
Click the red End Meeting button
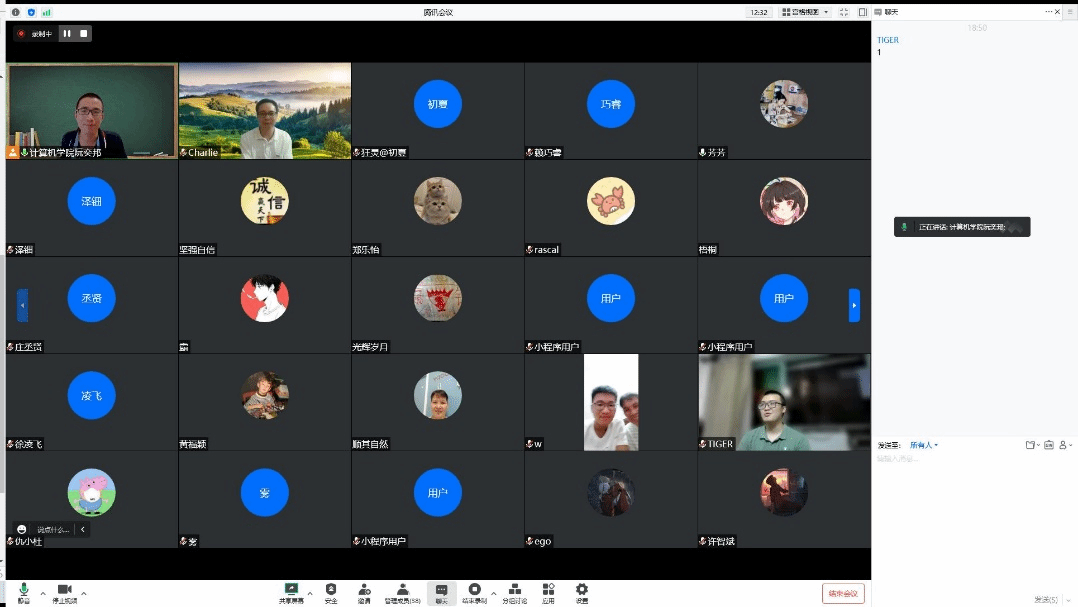point(843,593)
